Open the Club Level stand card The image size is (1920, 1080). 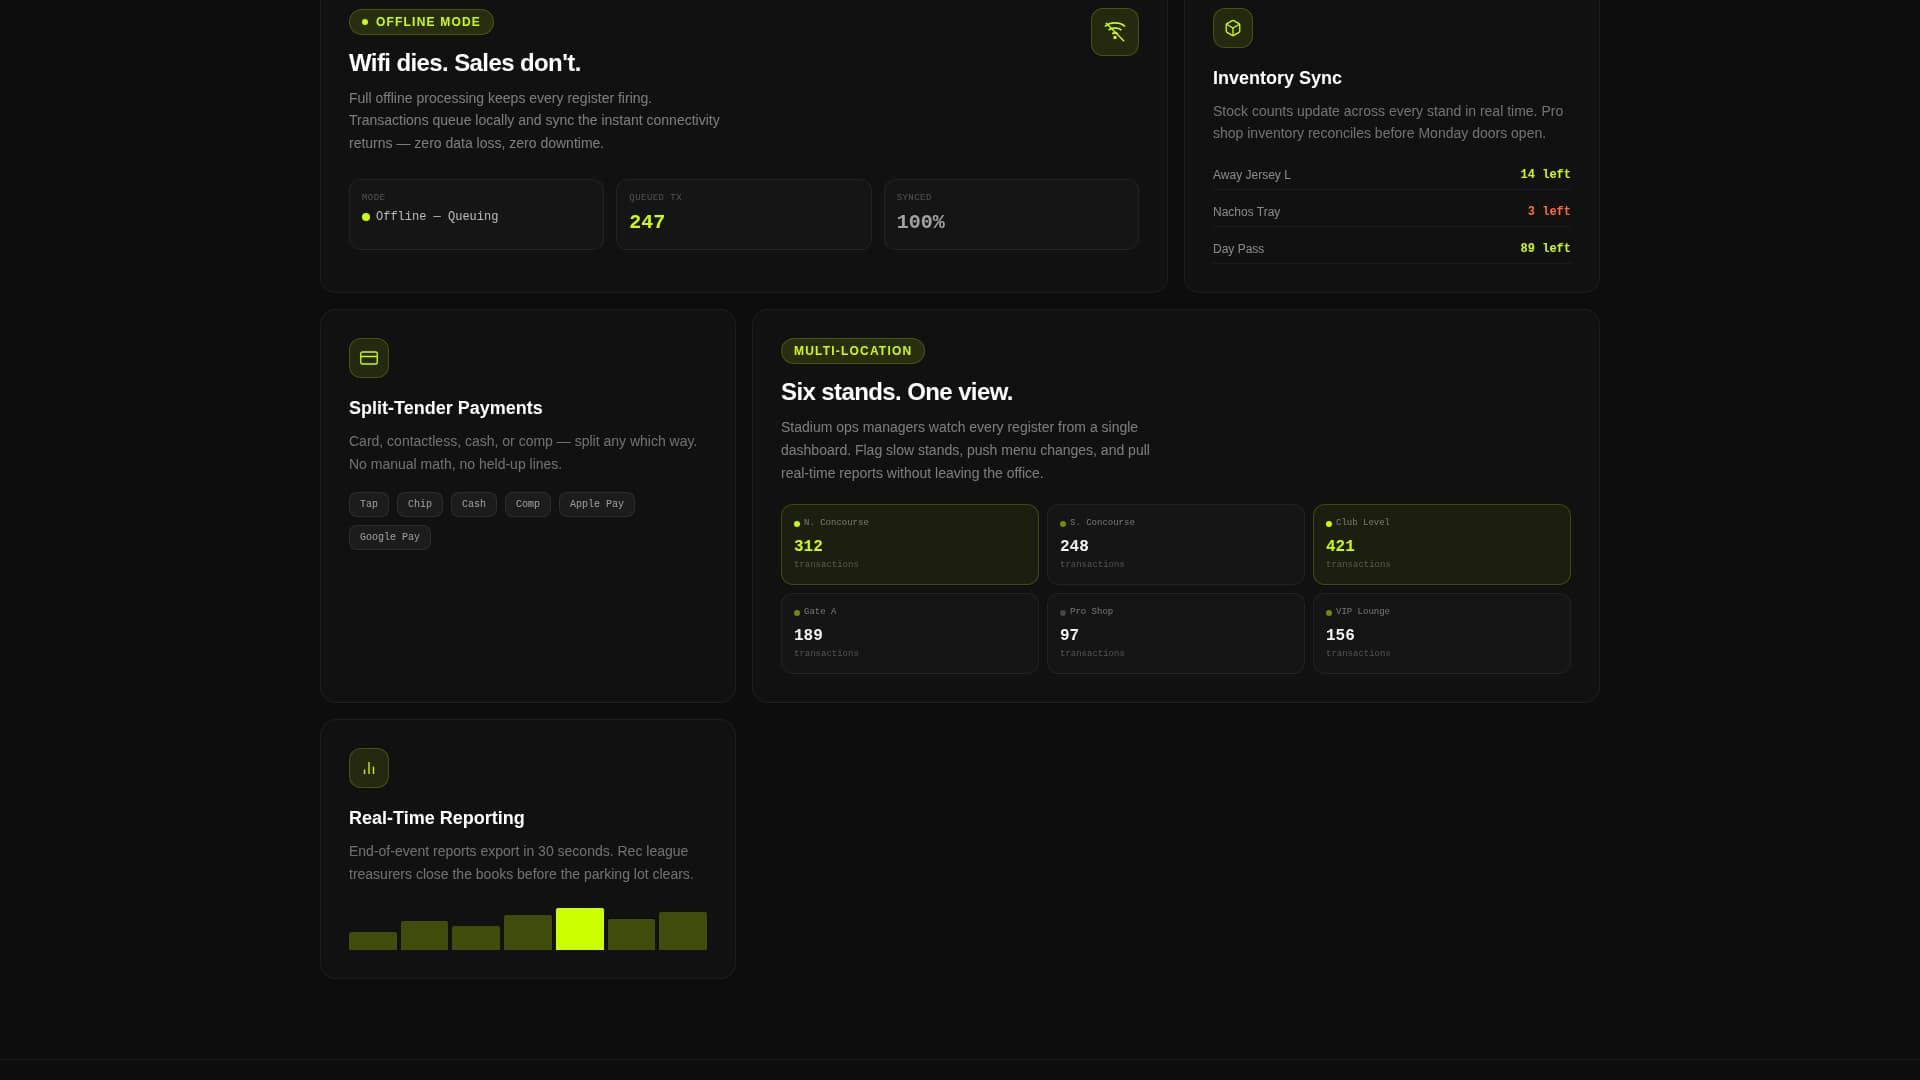pos(1442,545)
